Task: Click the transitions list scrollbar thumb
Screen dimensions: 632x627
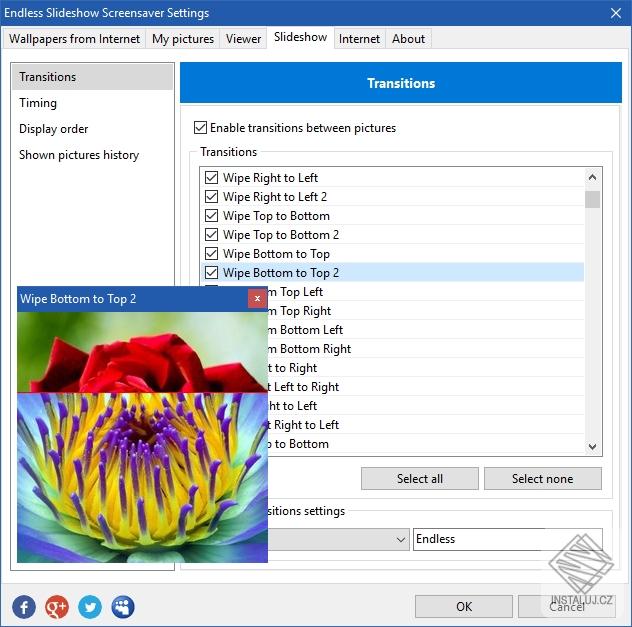Action: 592,199
